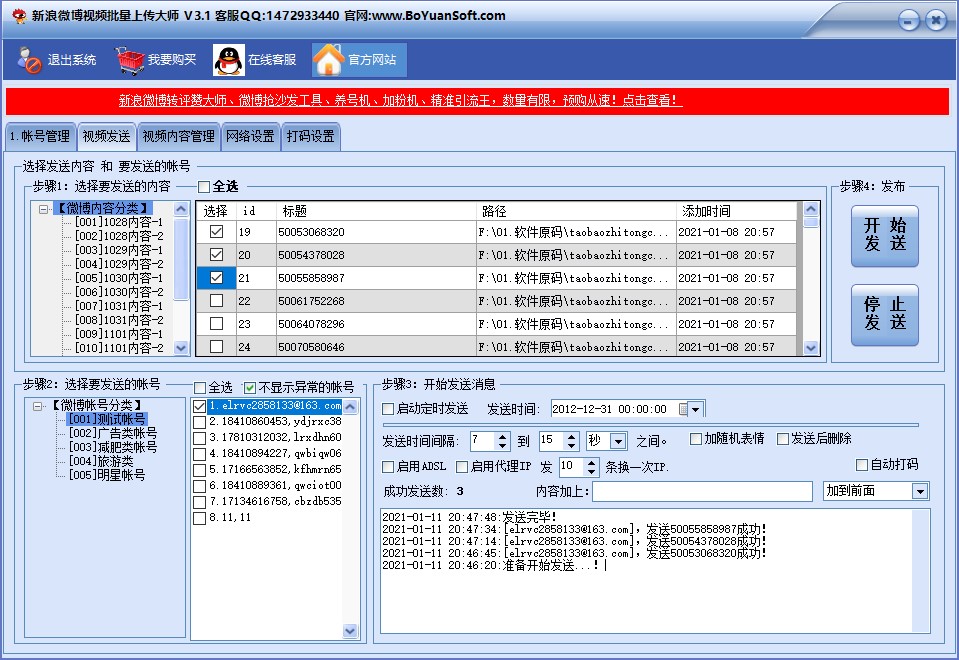Select account category [002]广告类帐号
This screenshot has height=660, width=959.
(x=113, y=433)
